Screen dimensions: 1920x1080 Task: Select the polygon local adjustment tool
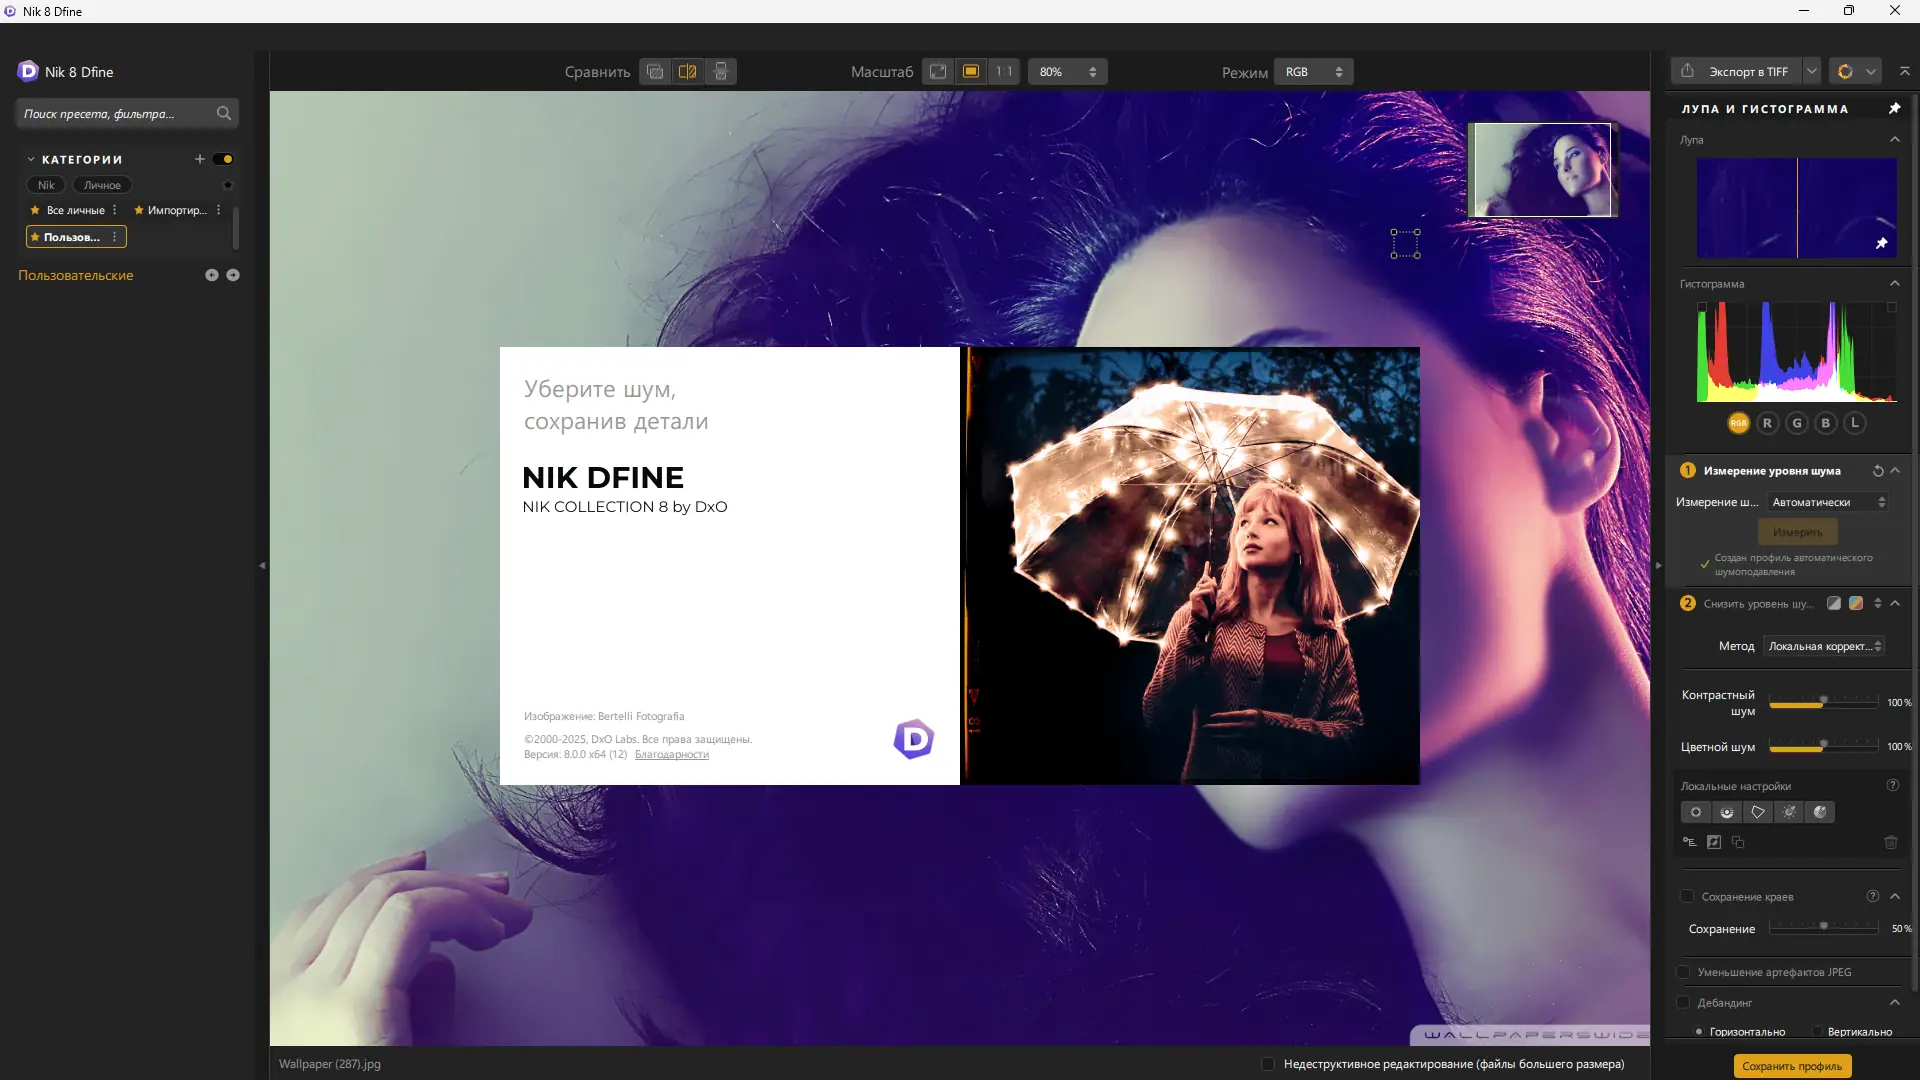[x=1758, y=812]
